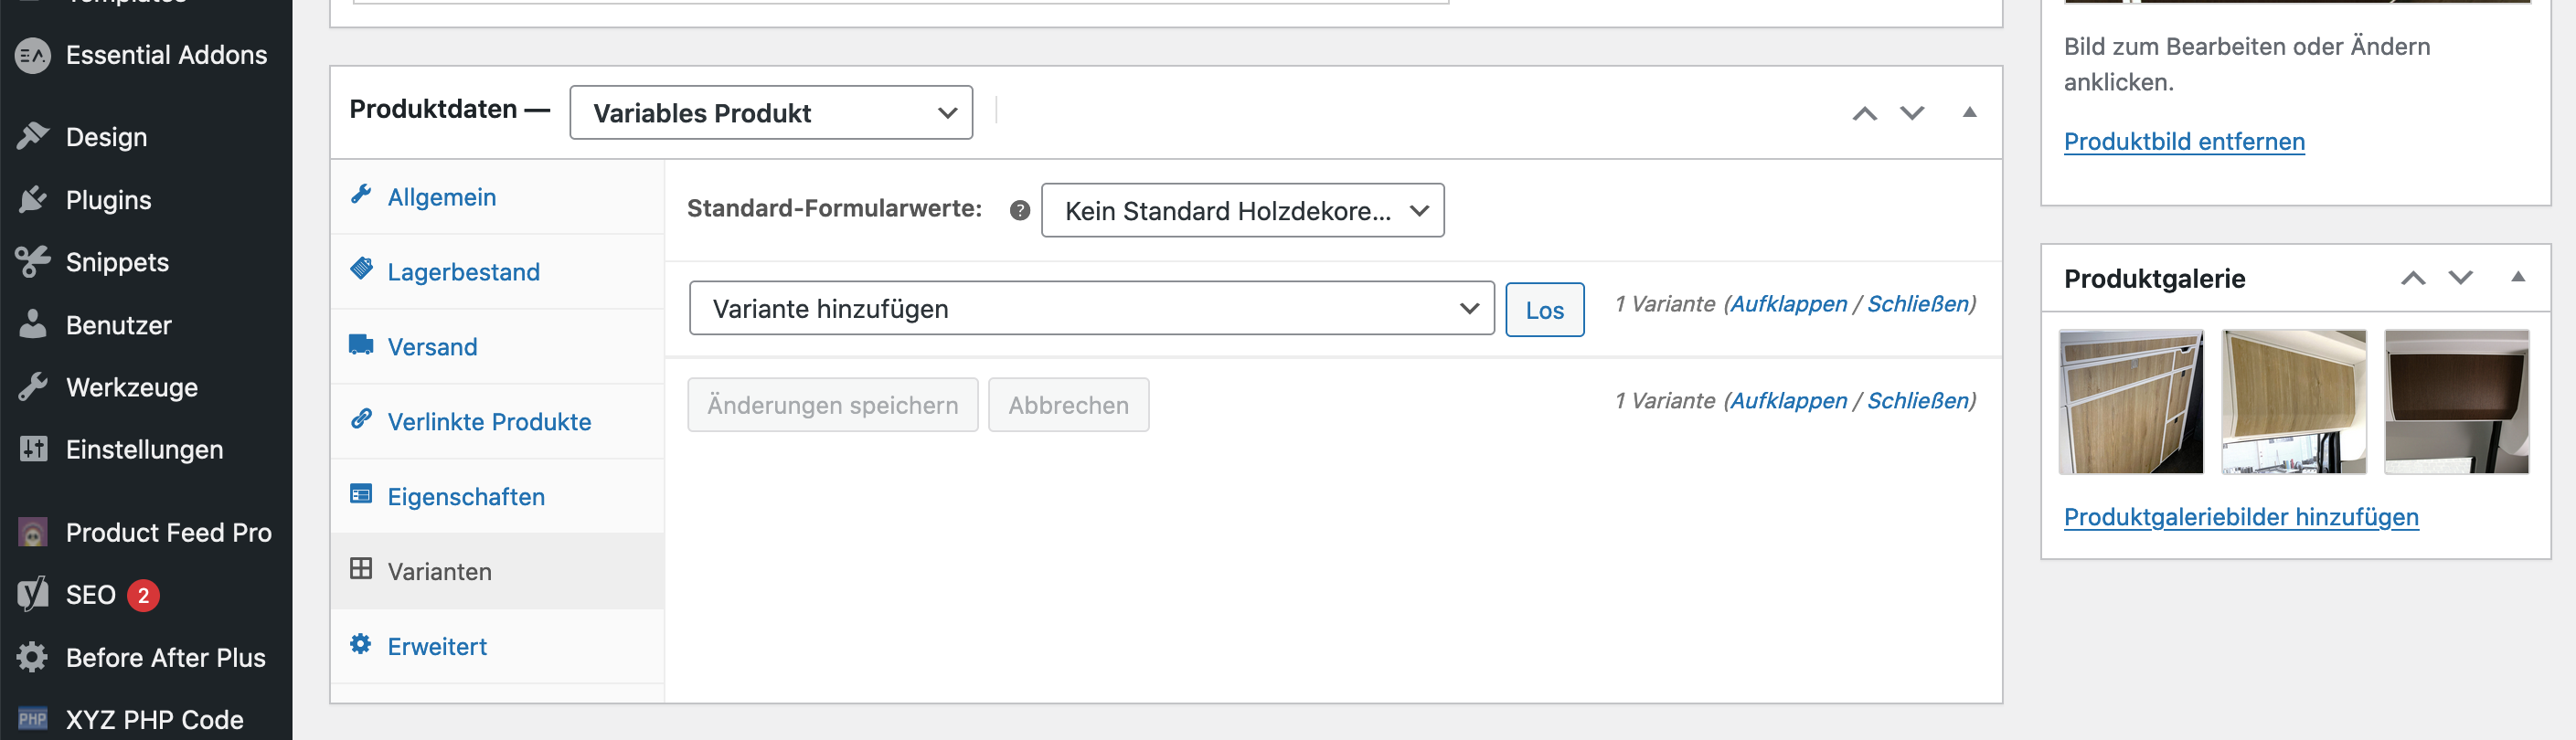Open the Kein Standard Holzdekore dropdown

1242,210
